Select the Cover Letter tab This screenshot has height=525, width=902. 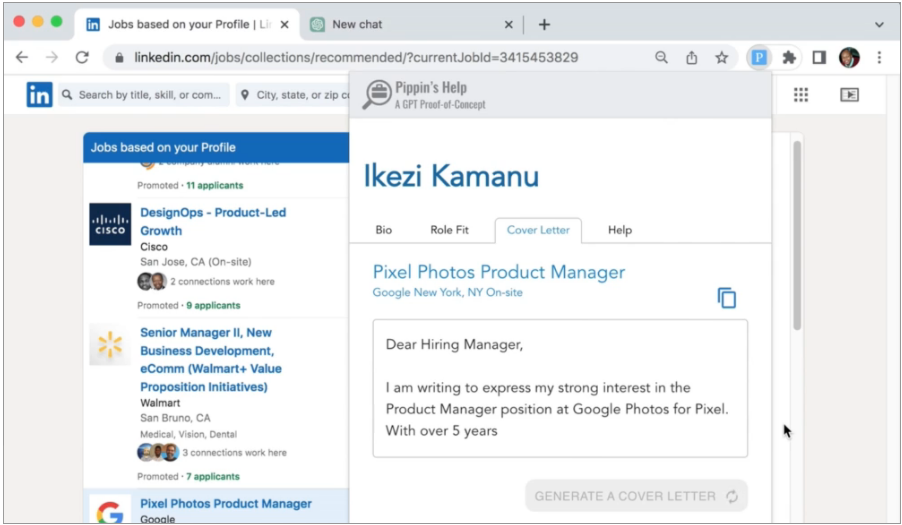click(x=538, y=230)
